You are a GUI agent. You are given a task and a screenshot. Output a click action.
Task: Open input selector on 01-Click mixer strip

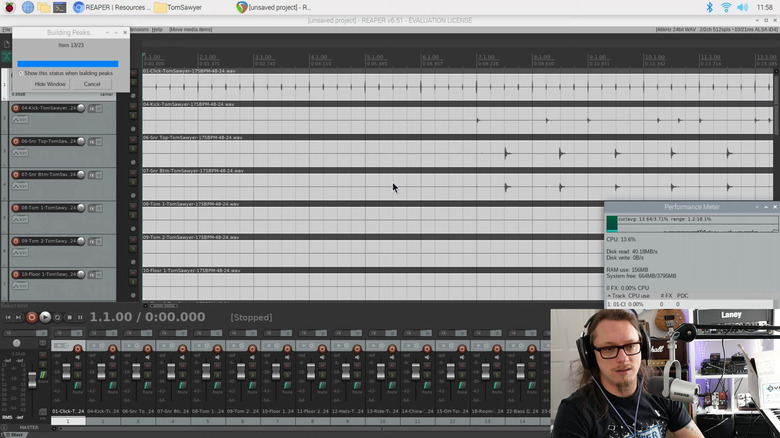tap(60, 346)
